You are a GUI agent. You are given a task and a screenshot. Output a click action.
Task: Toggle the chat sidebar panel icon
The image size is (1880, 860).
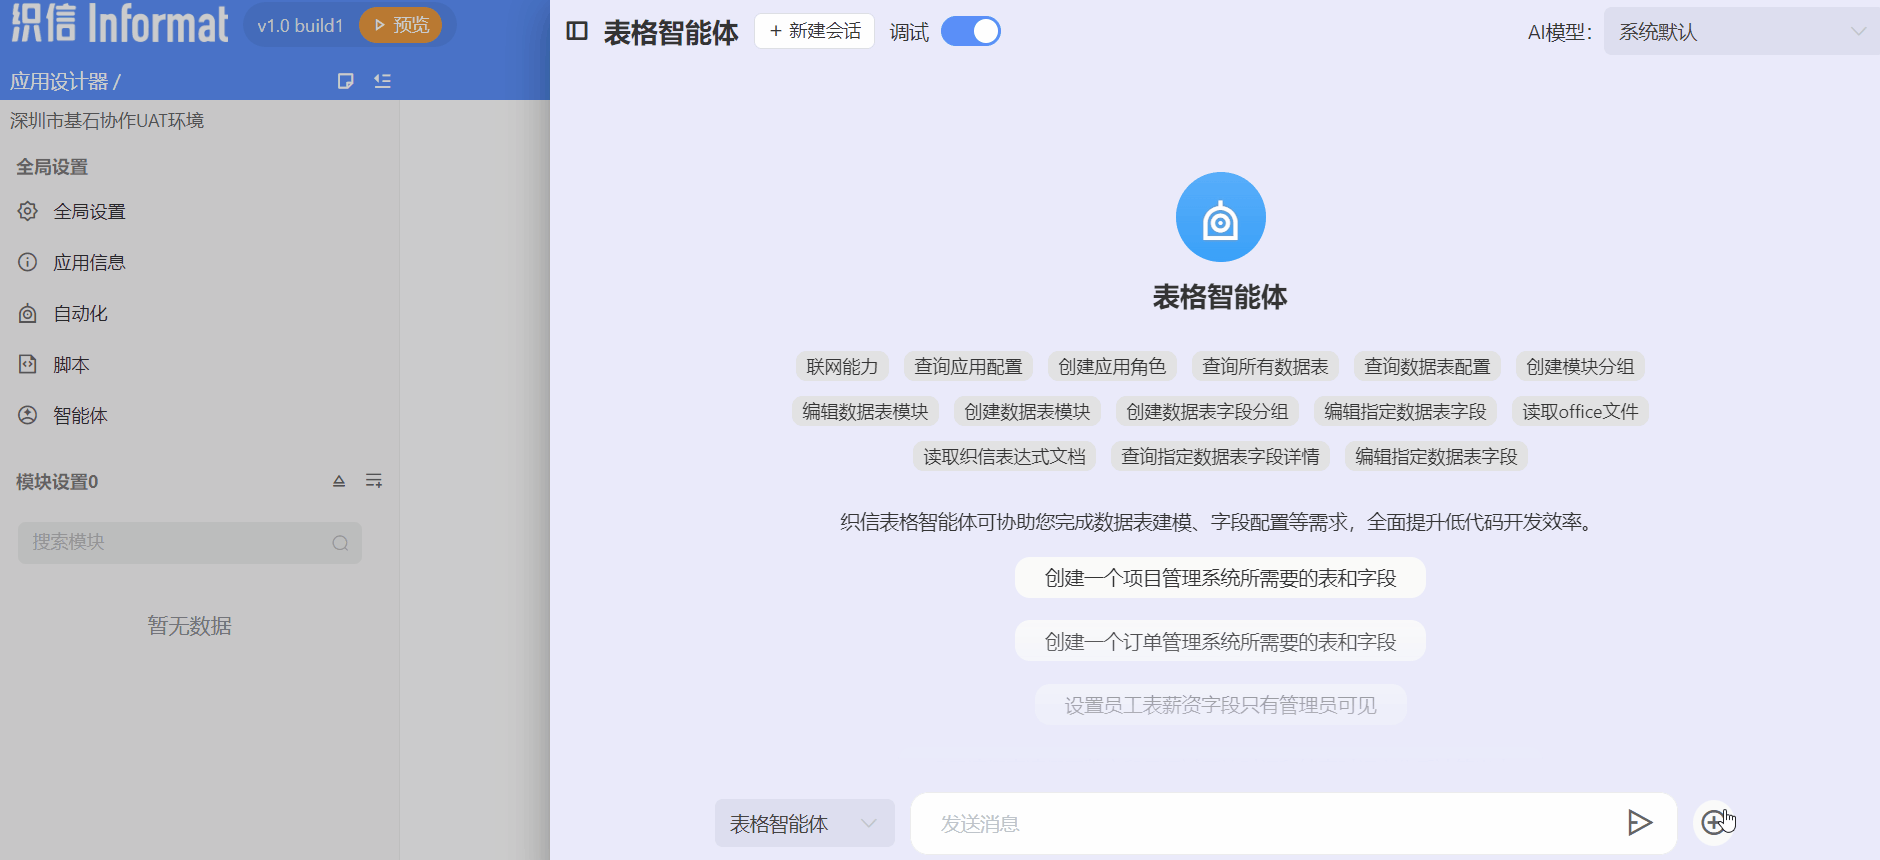point(577,31)
